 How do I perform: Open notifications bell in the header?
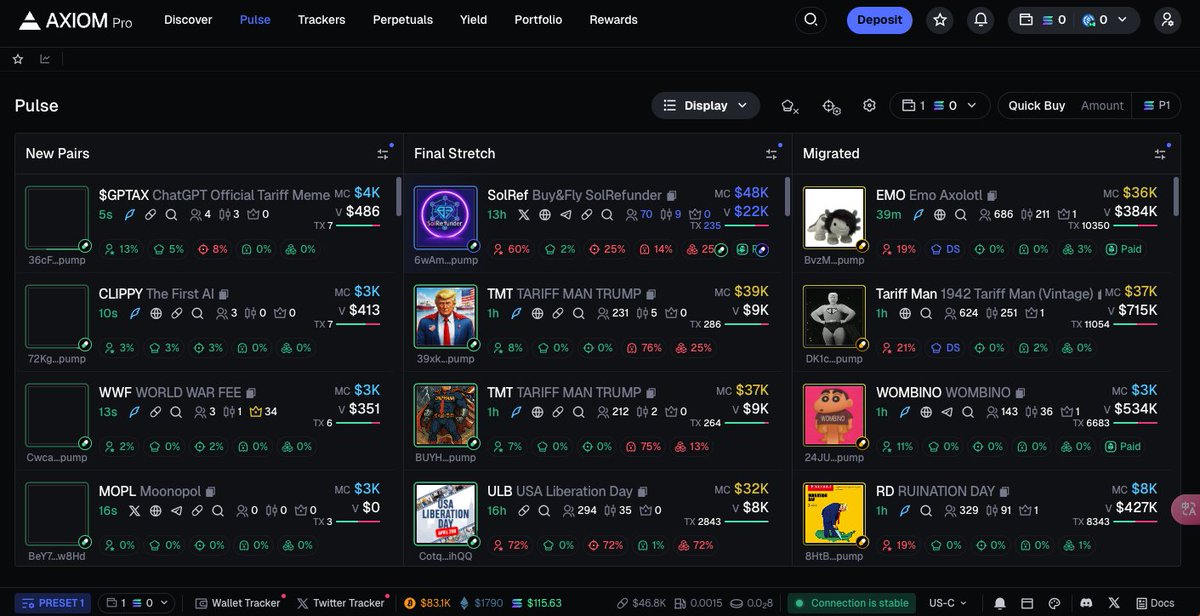[x=981, y=20]
